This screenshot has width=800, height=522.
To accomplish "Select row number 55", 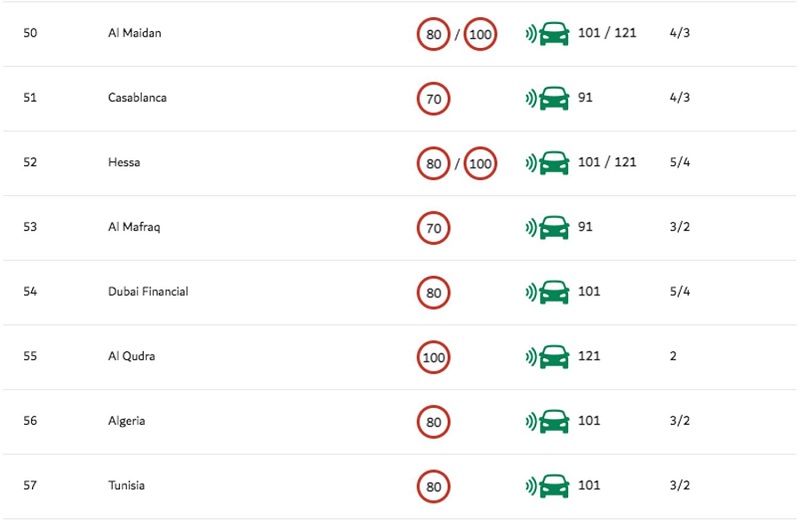I will 30,356.
